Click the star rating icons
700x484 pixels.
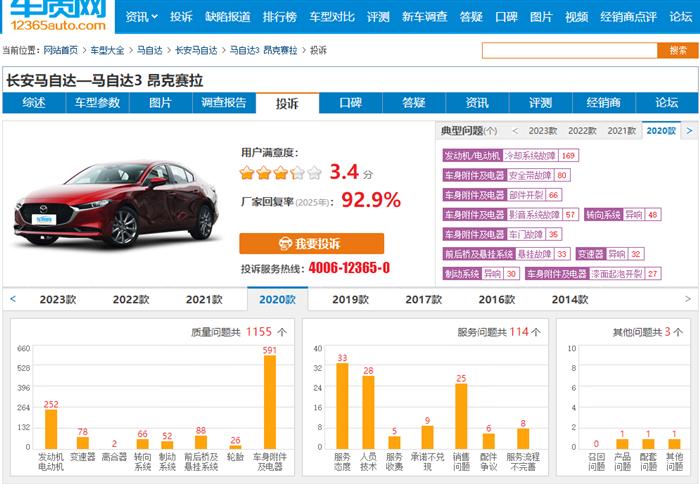tap(280, 172)
